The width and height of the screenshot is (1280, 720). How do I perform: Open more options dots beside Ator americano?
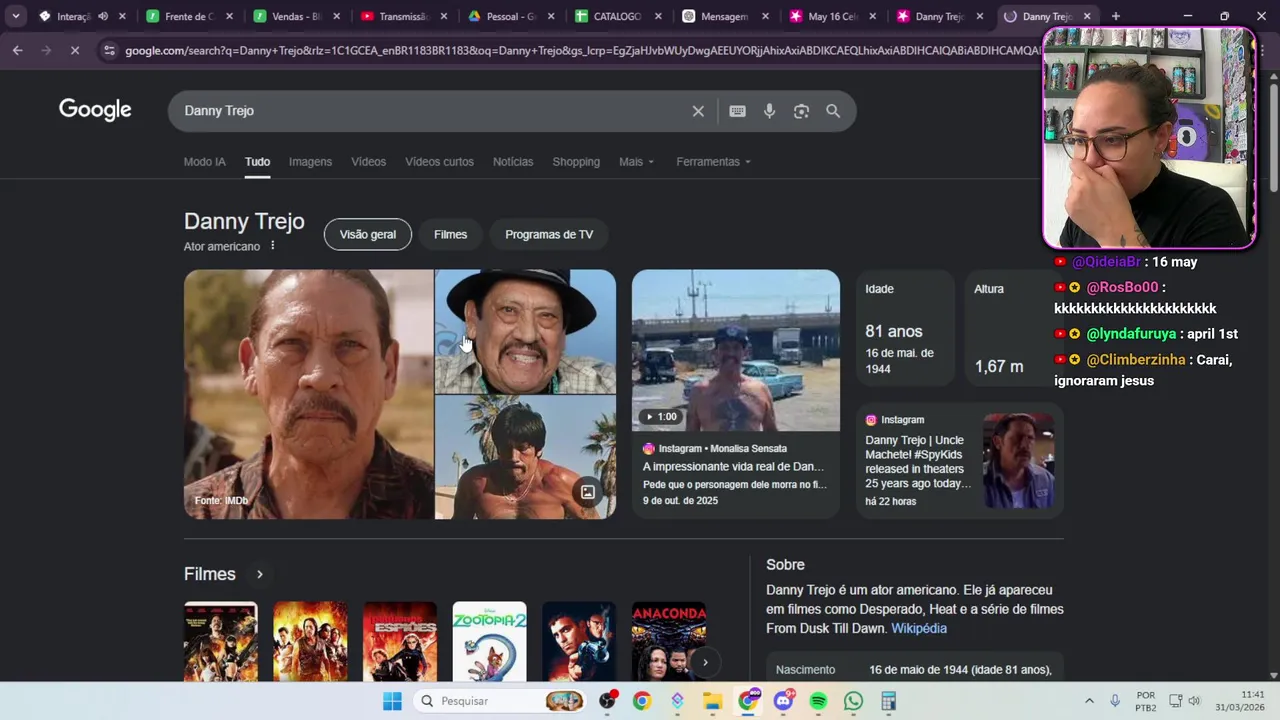click(272, 246)
